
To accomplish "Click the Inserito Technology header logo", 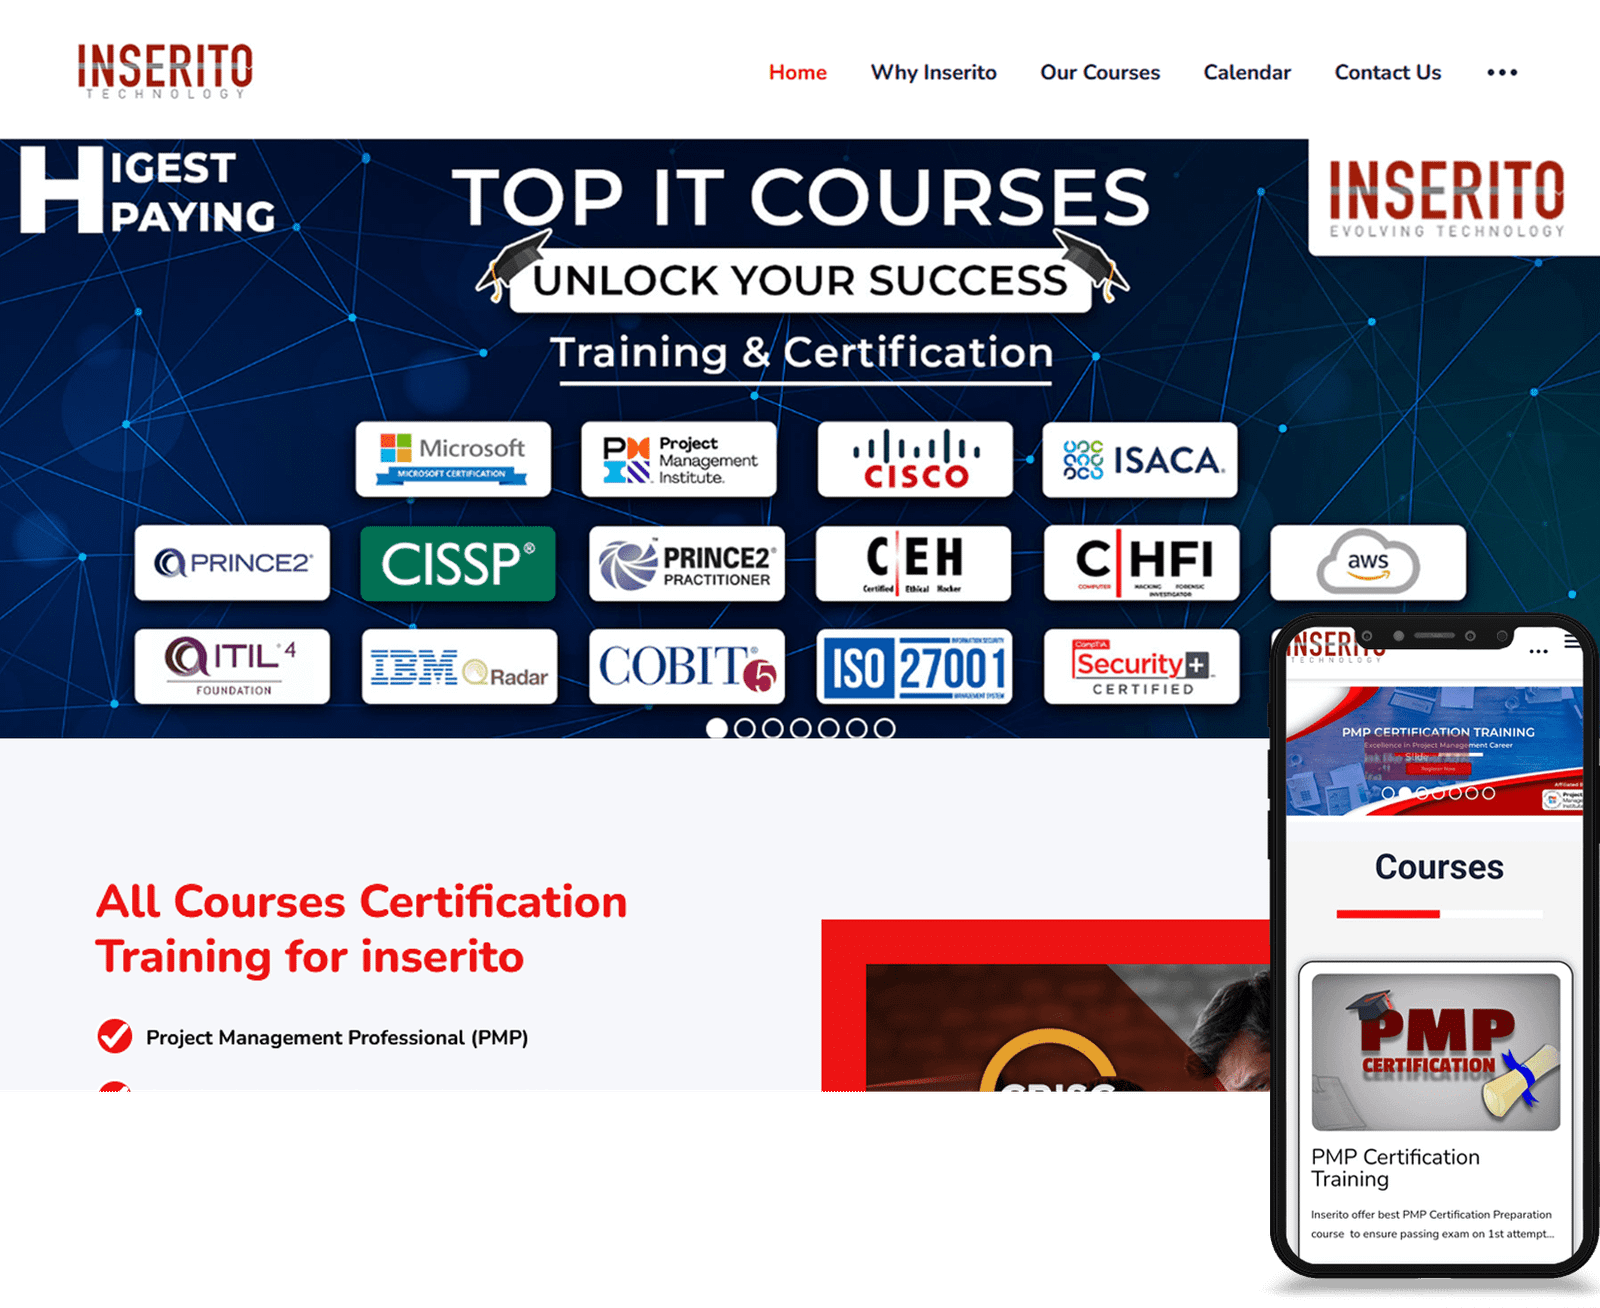I will (165, 71).
